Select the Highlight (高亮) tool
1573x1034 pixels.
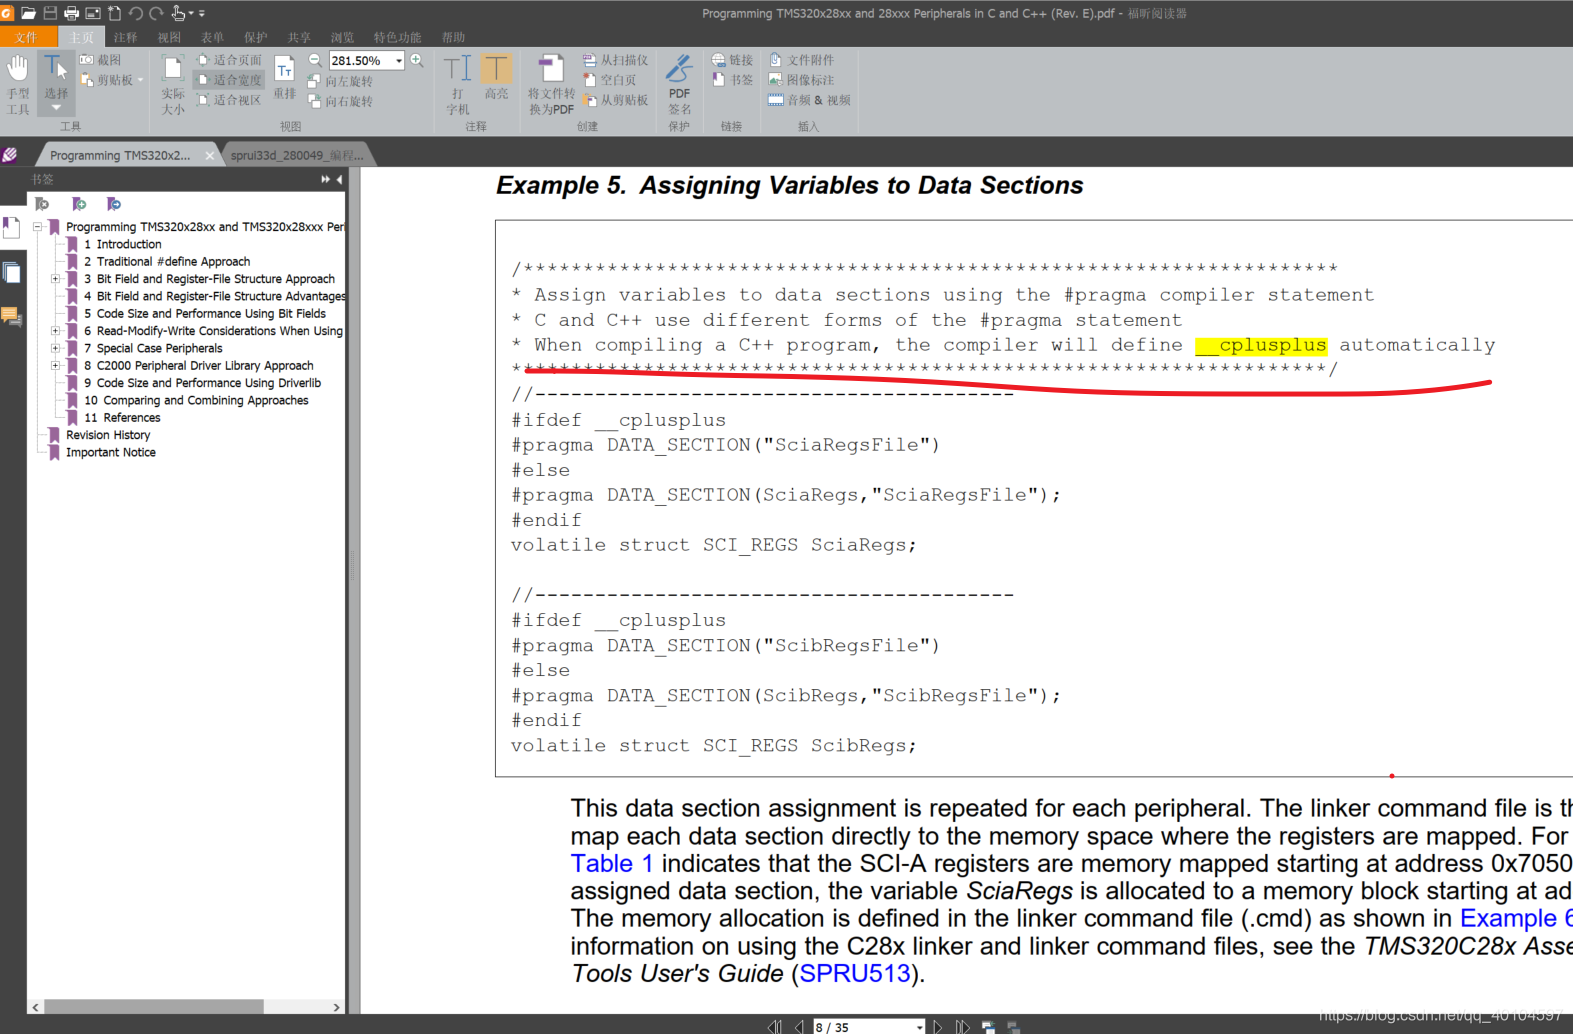coord(496,78)
